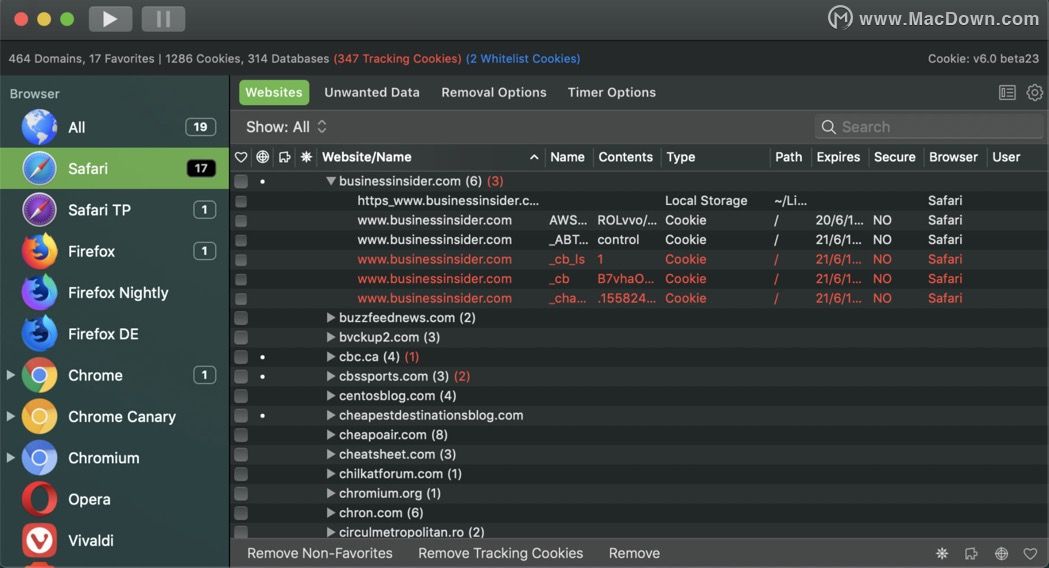Select the Chrome Canary icon
This screenshot has height=568, width=1049.
pos(39,417)
